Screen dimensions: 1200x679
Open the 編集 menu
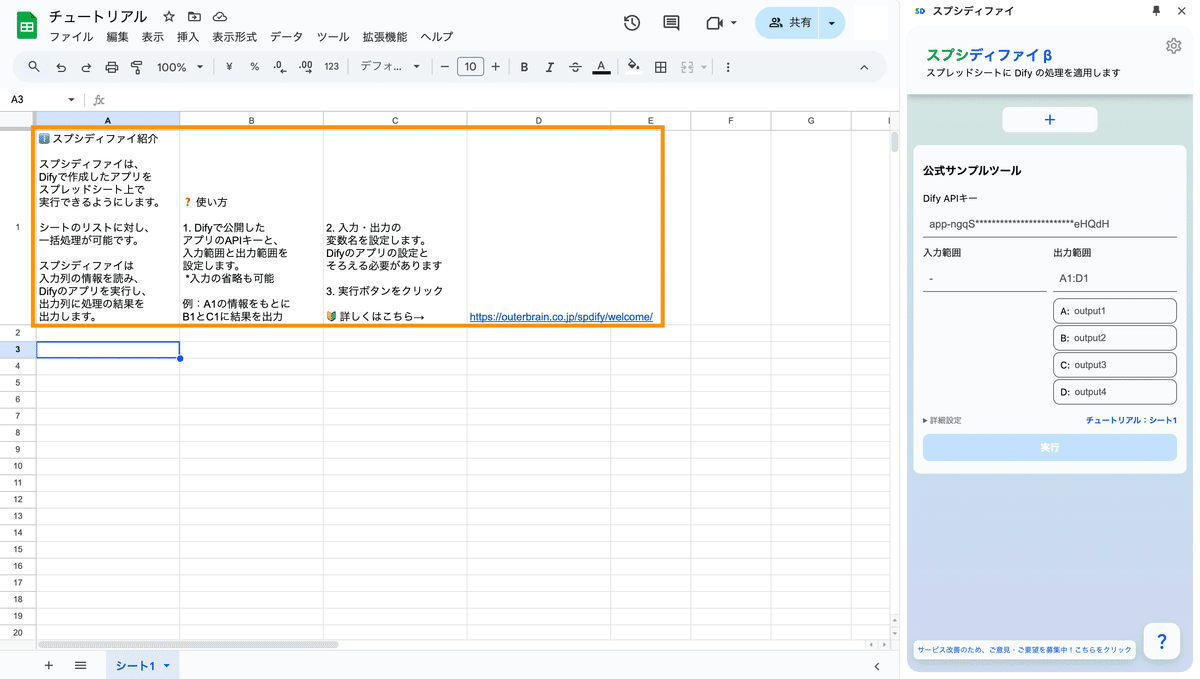[x=118, y=37]
